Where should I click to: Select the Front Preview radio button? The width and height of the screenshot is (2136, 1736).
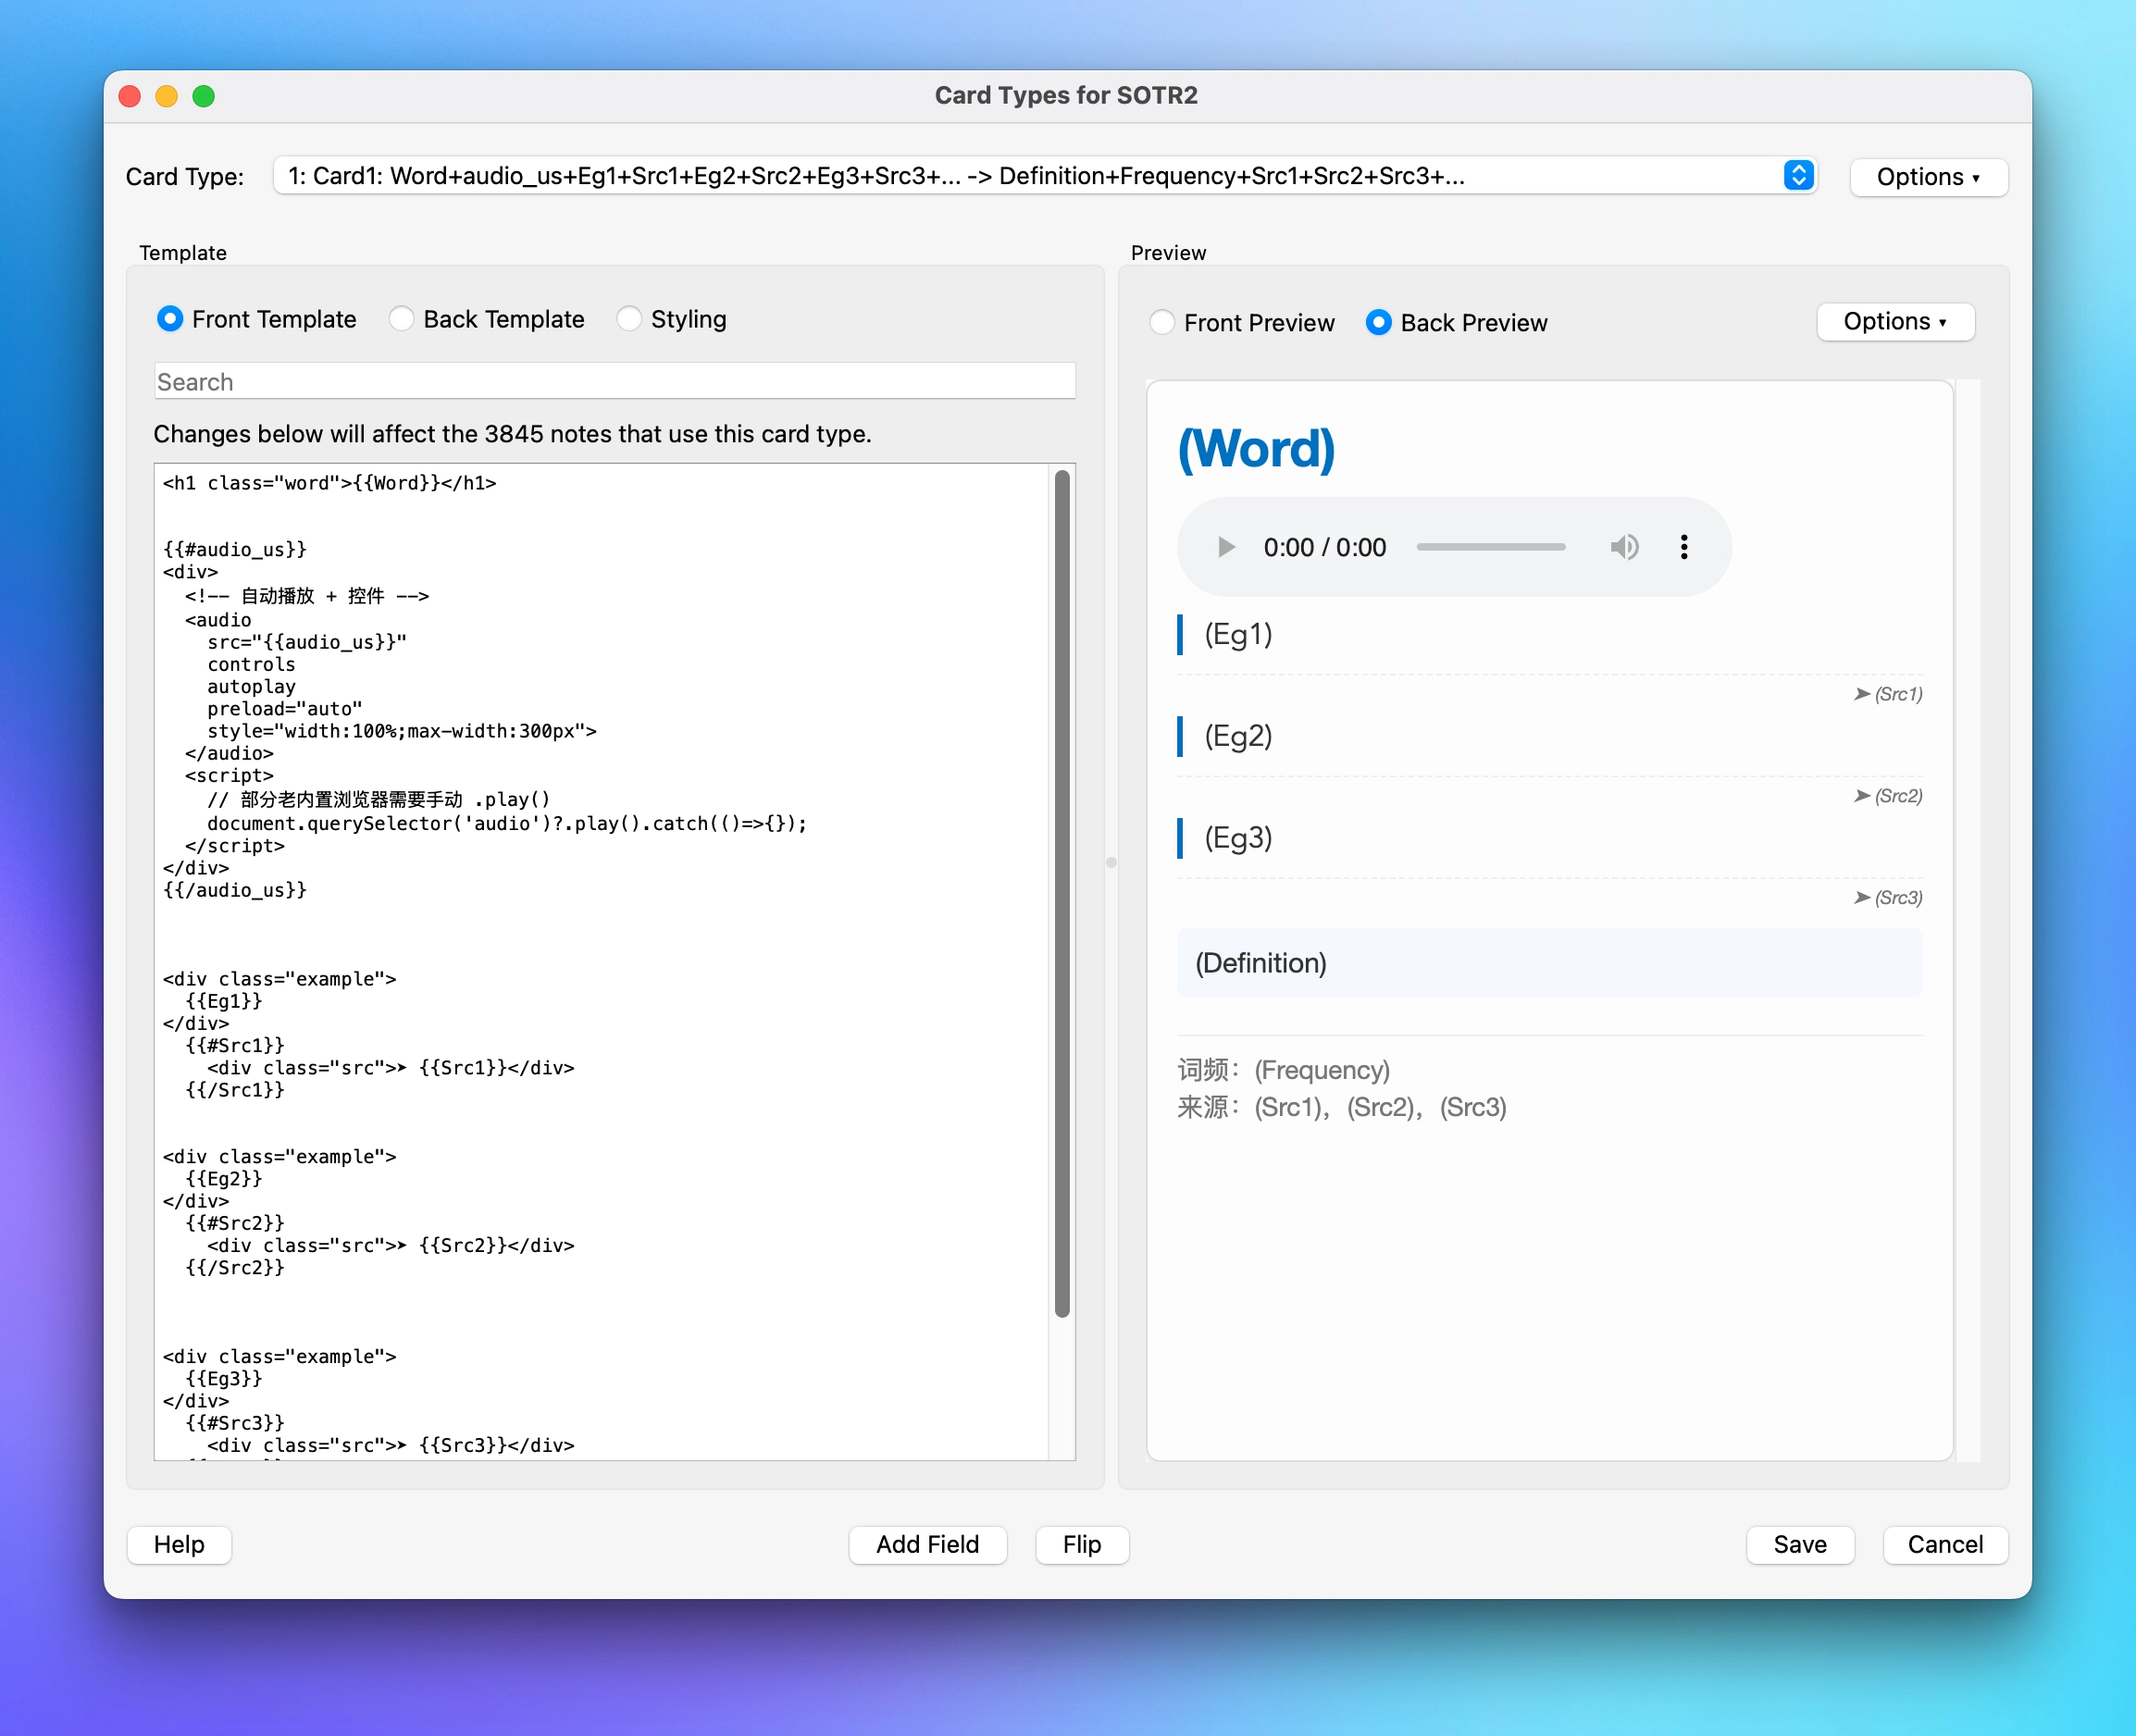[x=1162, y=323]
